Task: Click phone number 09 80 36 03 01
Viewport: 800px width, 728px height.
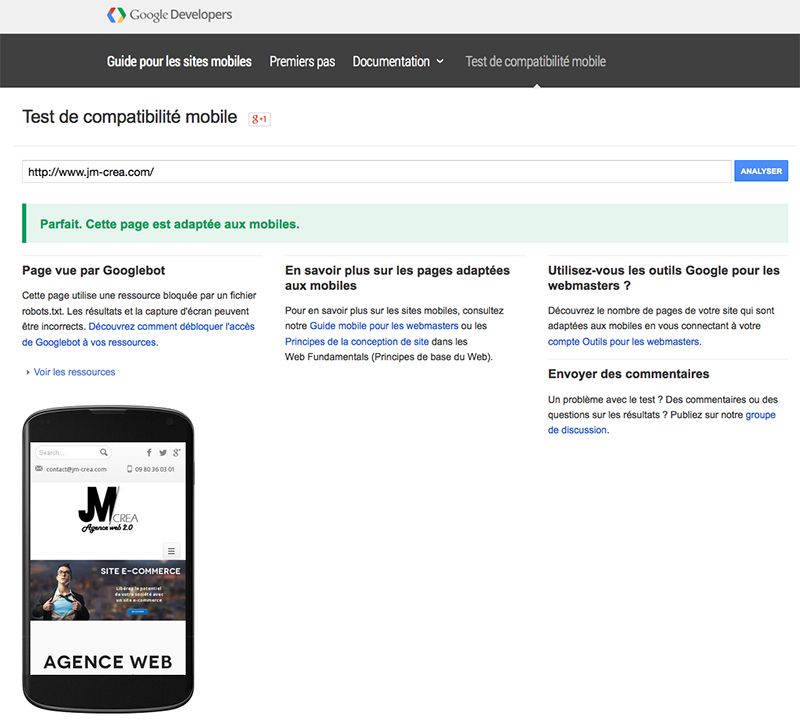Action: [x=151, y=469]
